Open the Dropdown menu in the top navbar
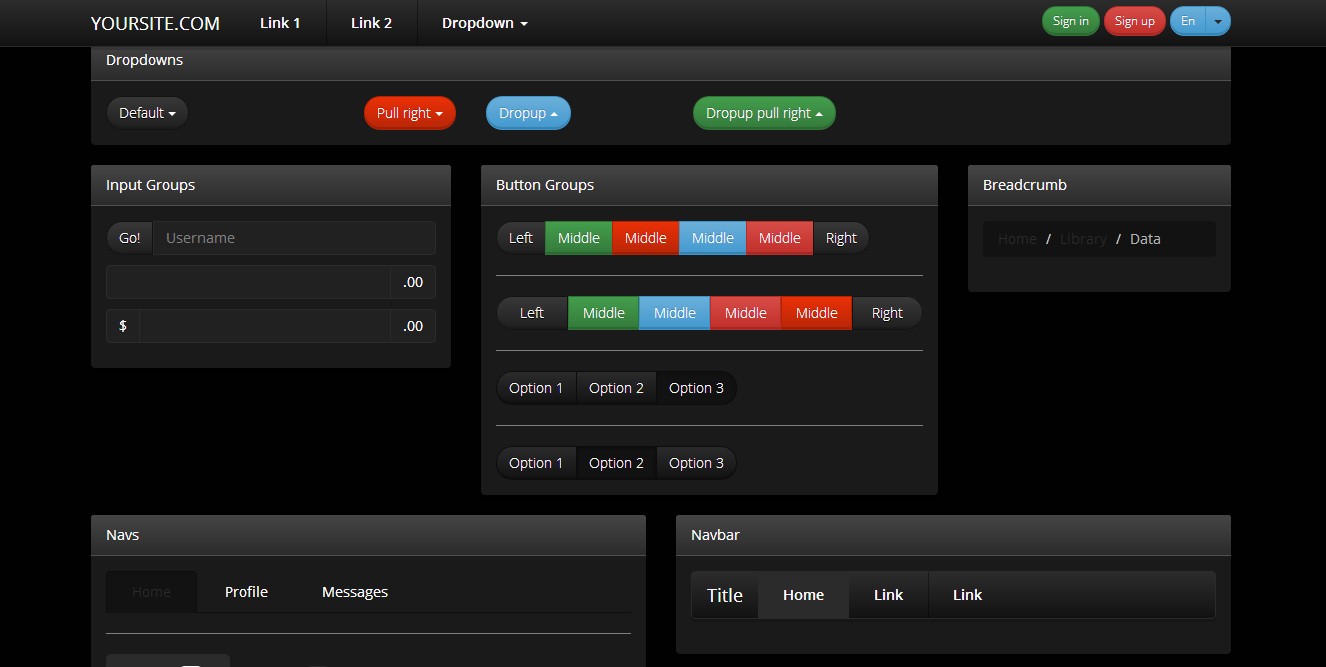 pos(483,22)
